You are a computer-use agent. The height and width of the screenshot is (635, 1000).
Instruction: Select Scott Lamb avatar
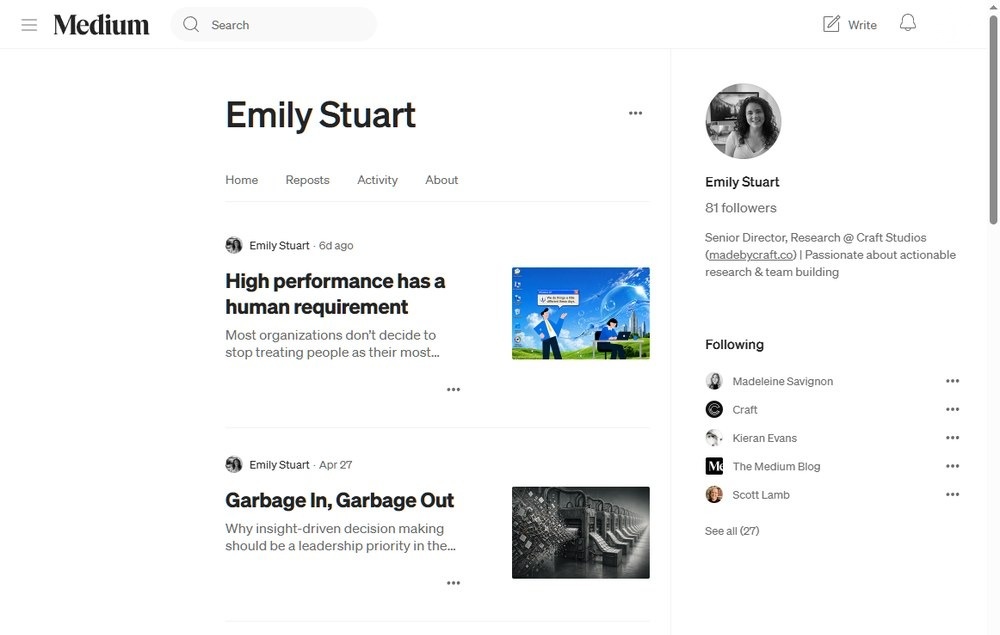point(714,495)
